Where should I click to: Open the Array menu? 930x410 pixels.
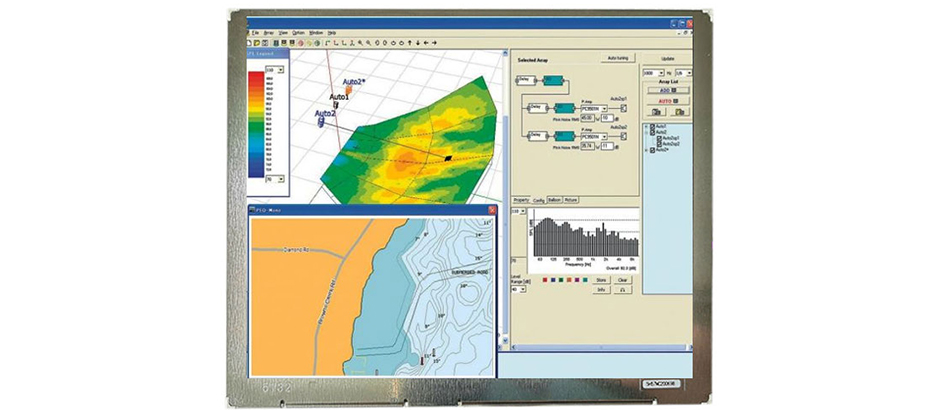click(x=269, y=33)
